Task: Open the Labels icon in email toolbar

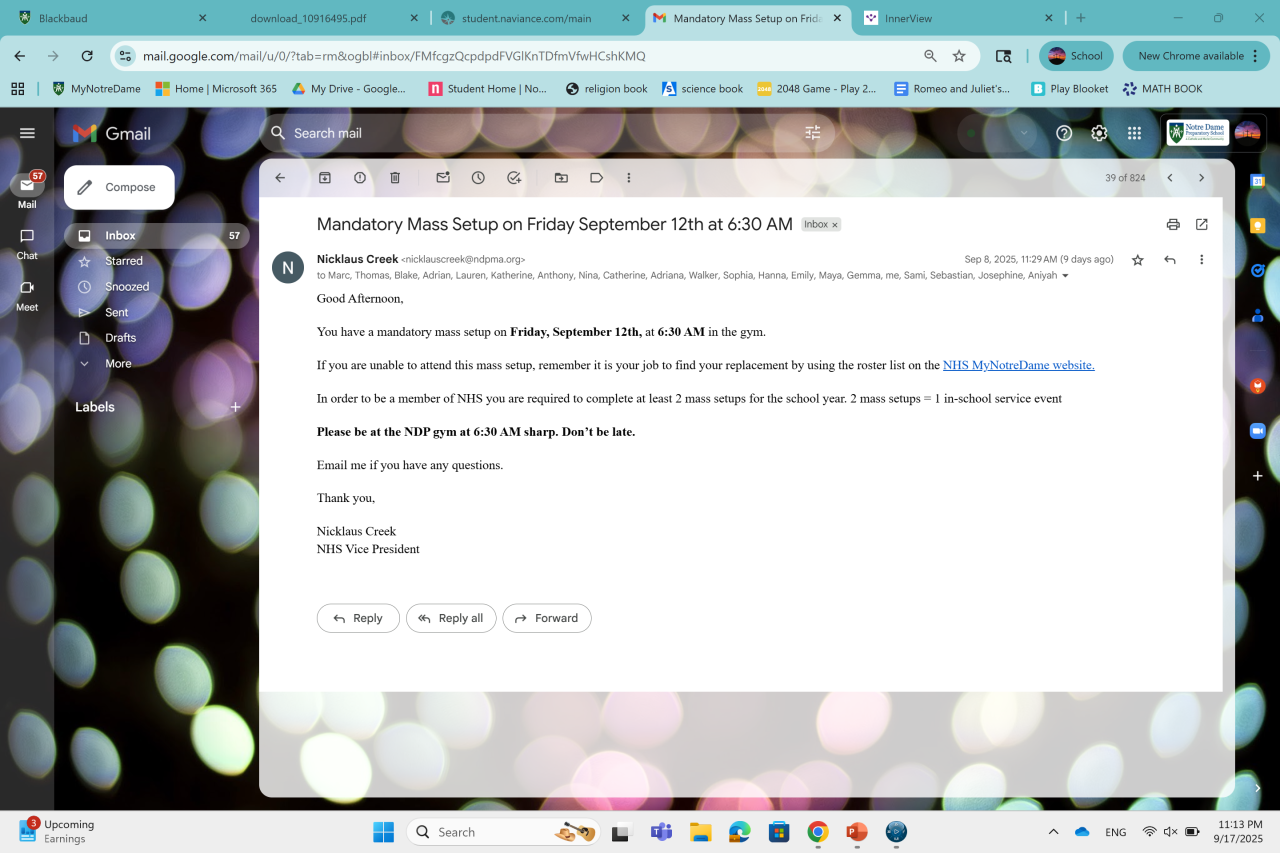Action: (596, 177)
